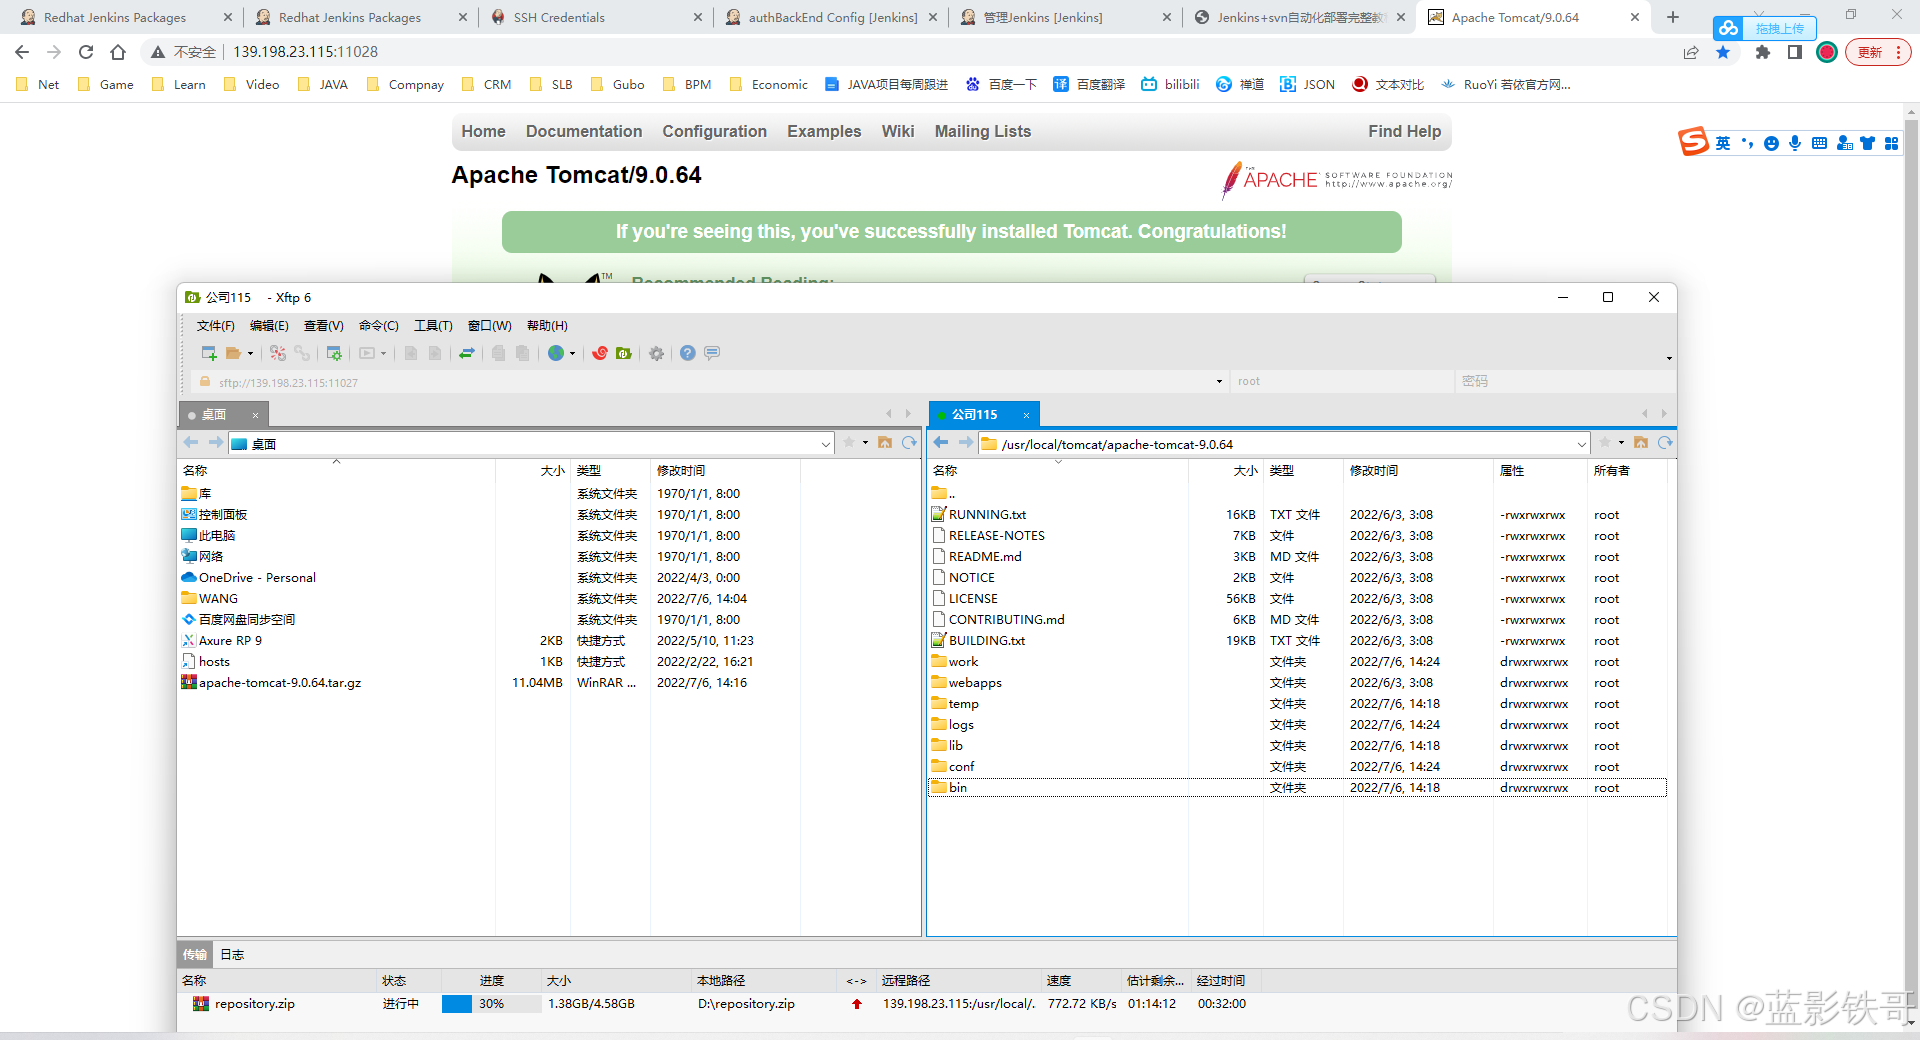Select the webapps folder in remote pane
The width and height of the screenshot is (1920, 1040).
point(975,683)
